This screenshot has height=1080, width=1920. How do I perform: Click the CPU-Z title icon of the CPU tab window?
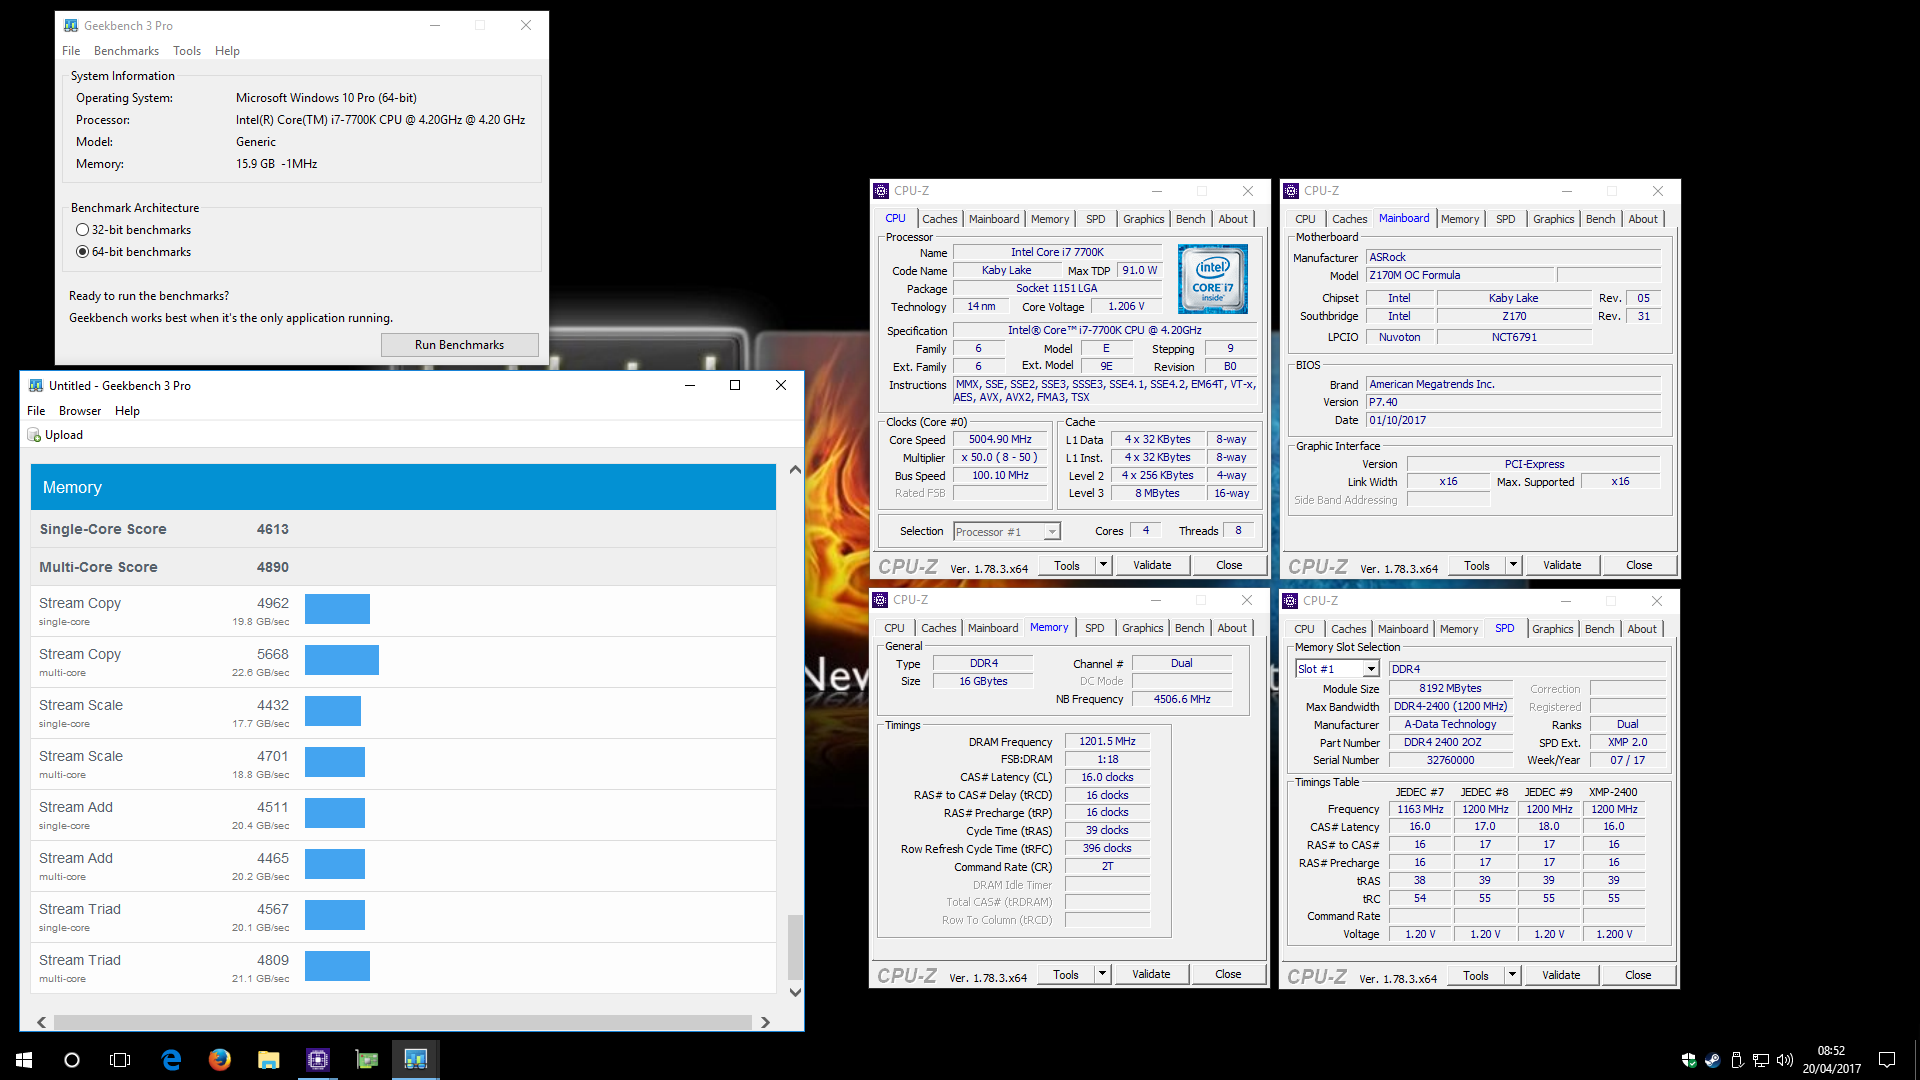coord(881,191)
